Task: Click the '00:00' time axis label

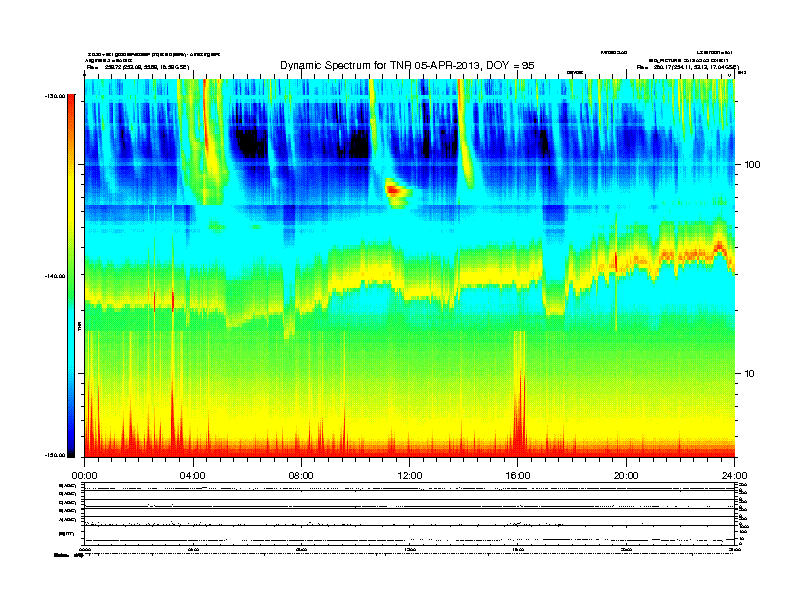Action: 85,476
